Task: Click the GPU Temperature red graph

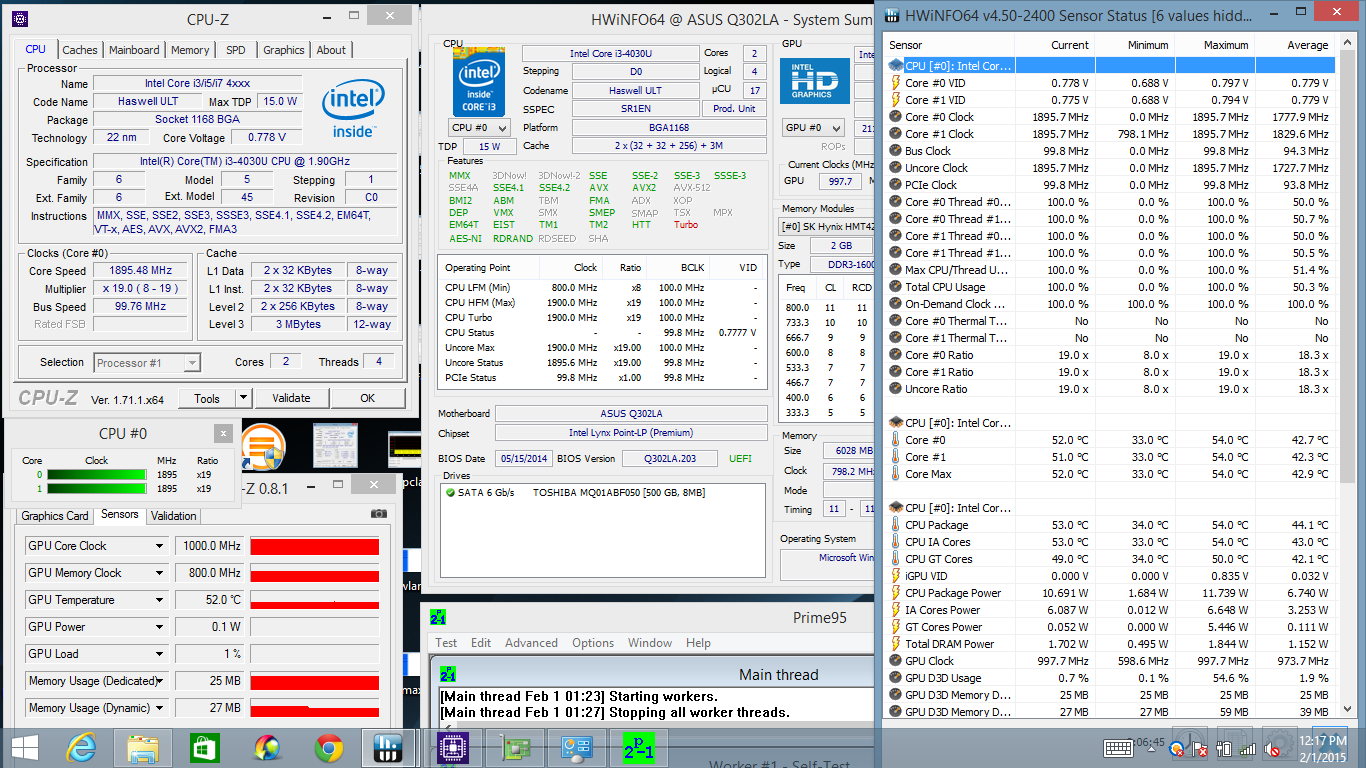Action: (314, 600)
